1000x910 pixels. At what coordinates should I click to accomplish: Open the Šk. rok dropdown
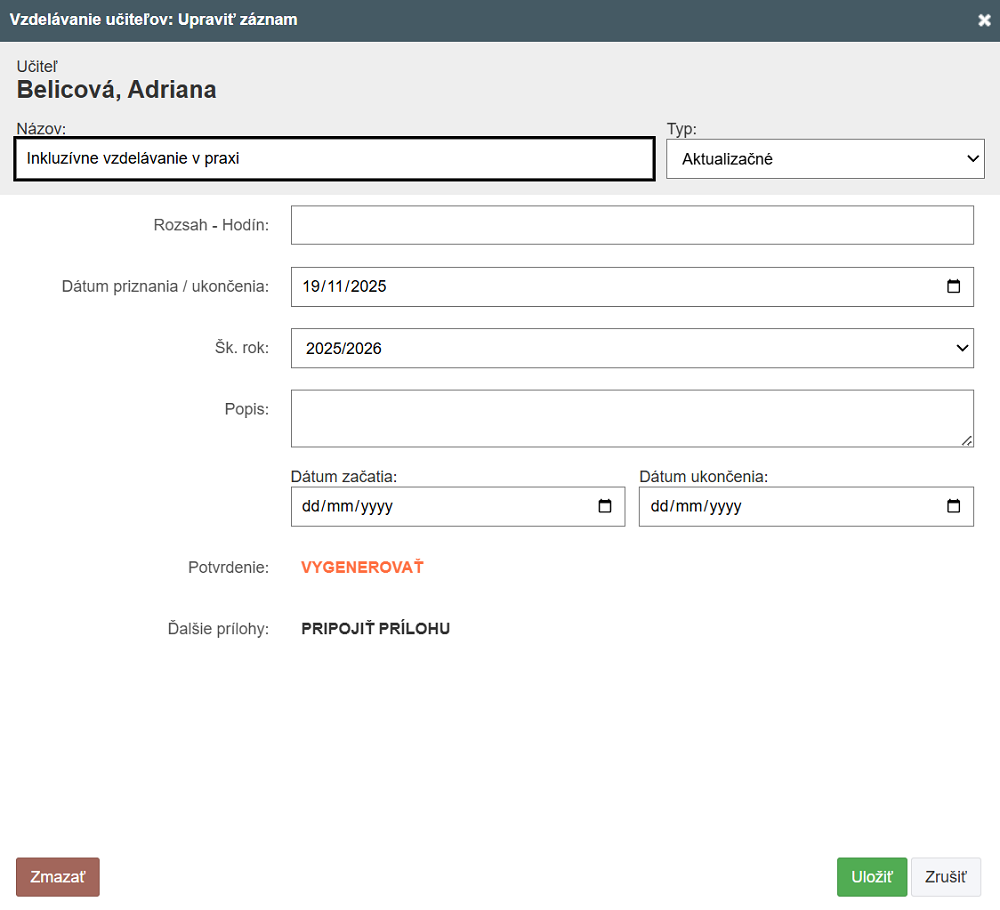pos(632,348)
